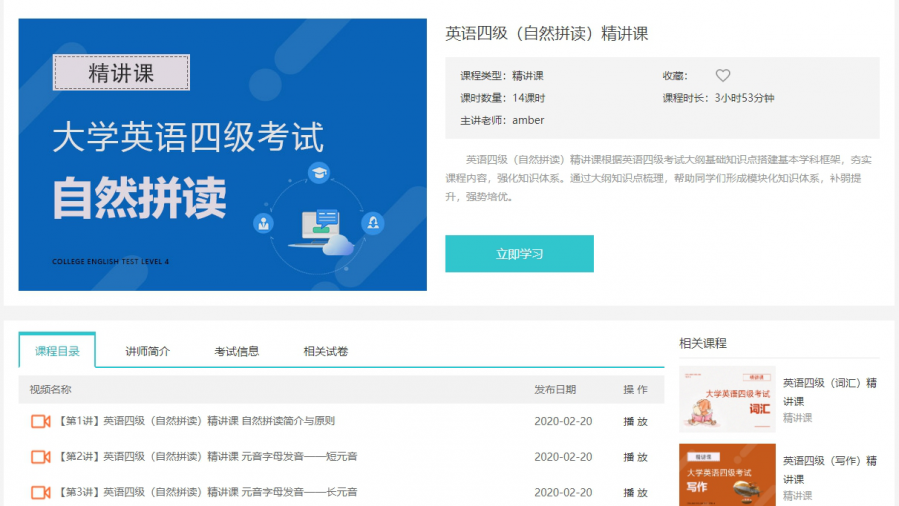Click the 大学英语四级考试 自然拼读 course banner
Image resolution: width=899 pixels, height=506 pixels.
222,155
